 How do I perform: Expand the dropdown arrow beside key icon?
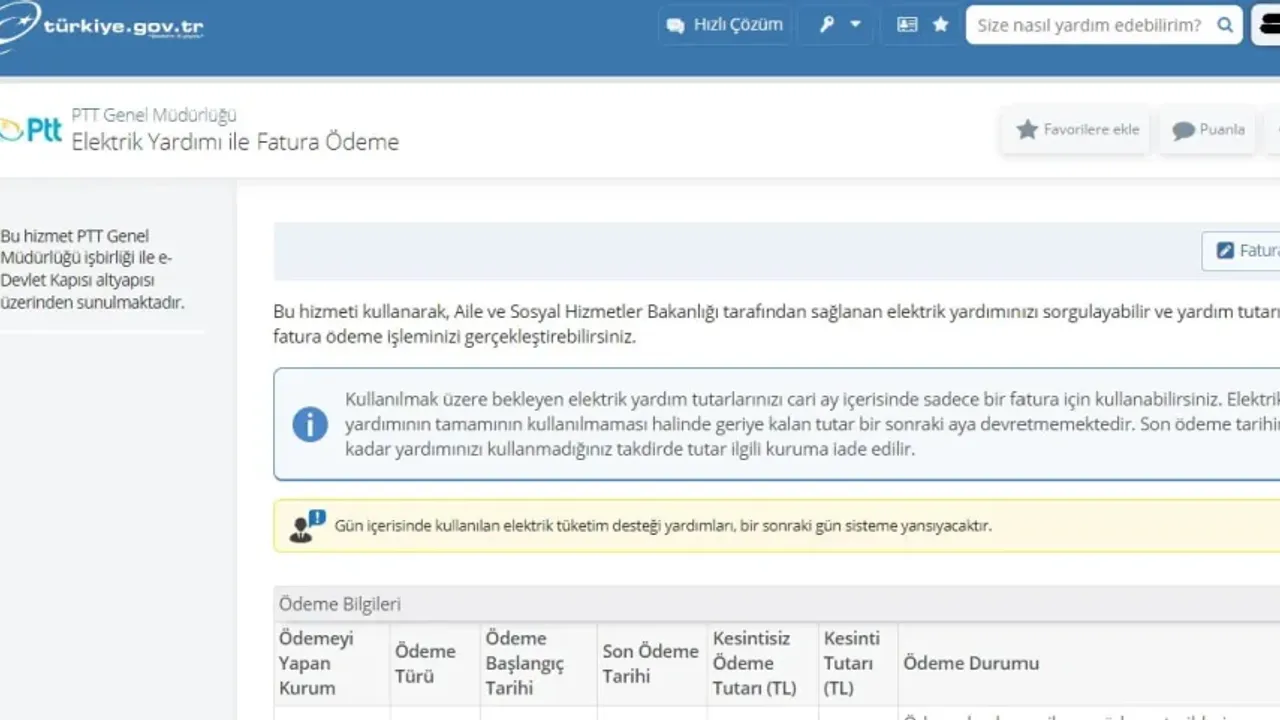coord(855,25)
